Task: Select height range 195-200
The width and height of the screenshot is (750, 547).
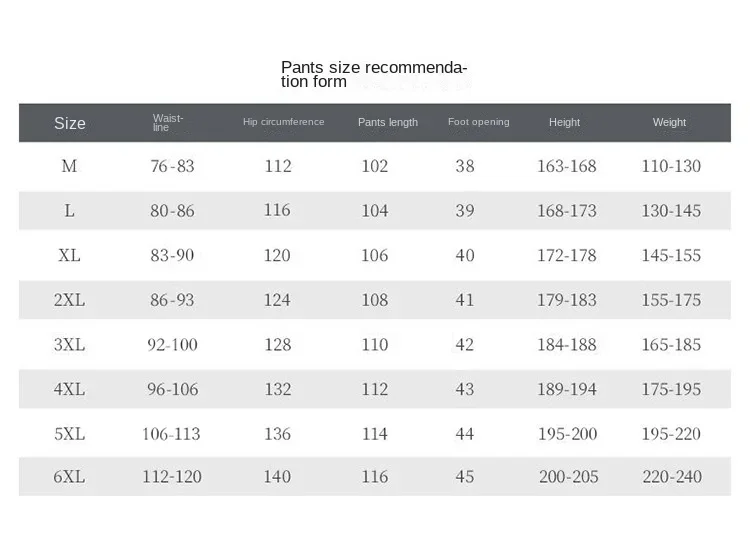Action: [x=567, y=434]
